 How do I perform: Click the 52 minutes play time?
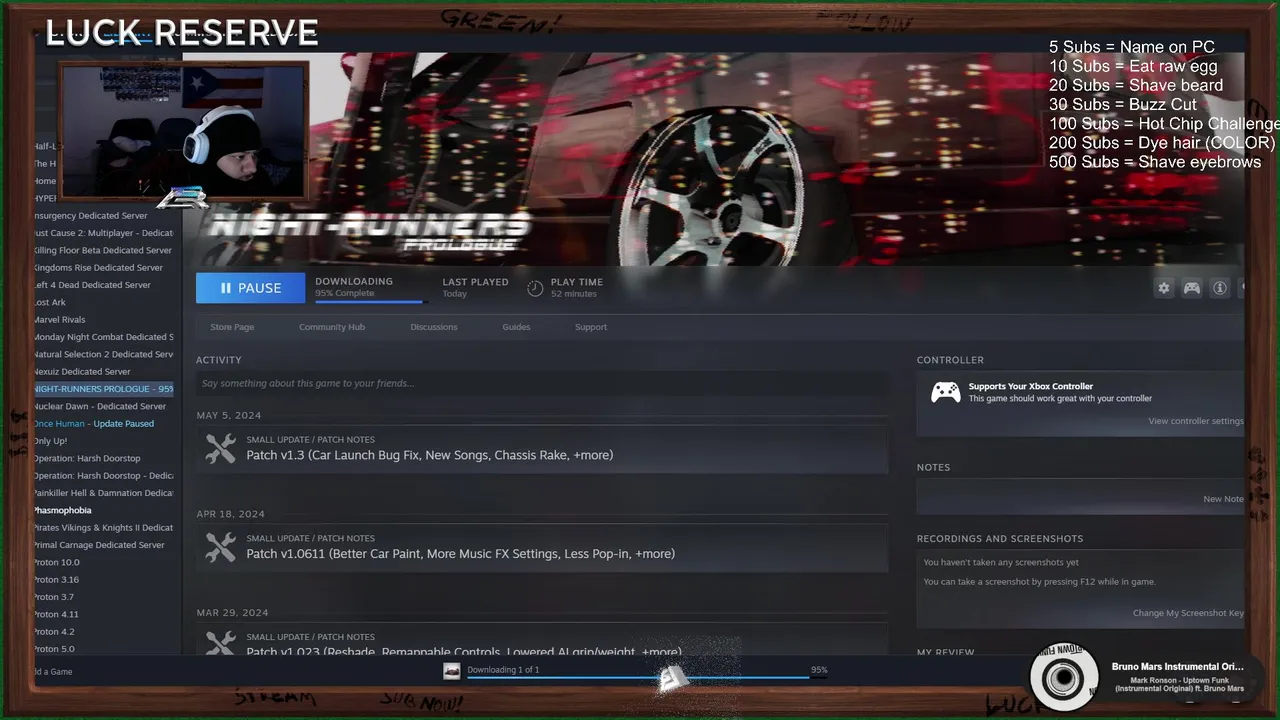pos(574,294)
